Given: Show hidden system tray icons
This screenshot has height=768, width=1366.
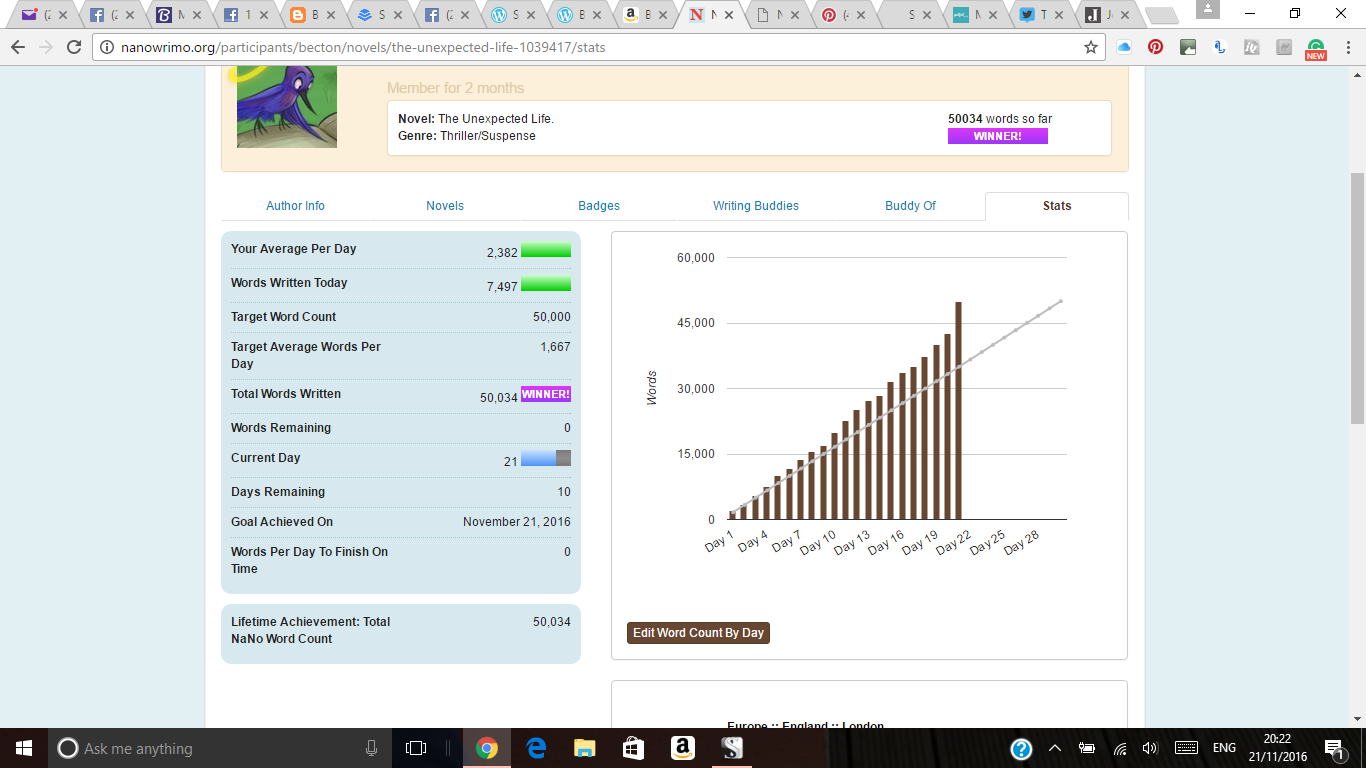Looking at the screenshot, I should 1054,748.
